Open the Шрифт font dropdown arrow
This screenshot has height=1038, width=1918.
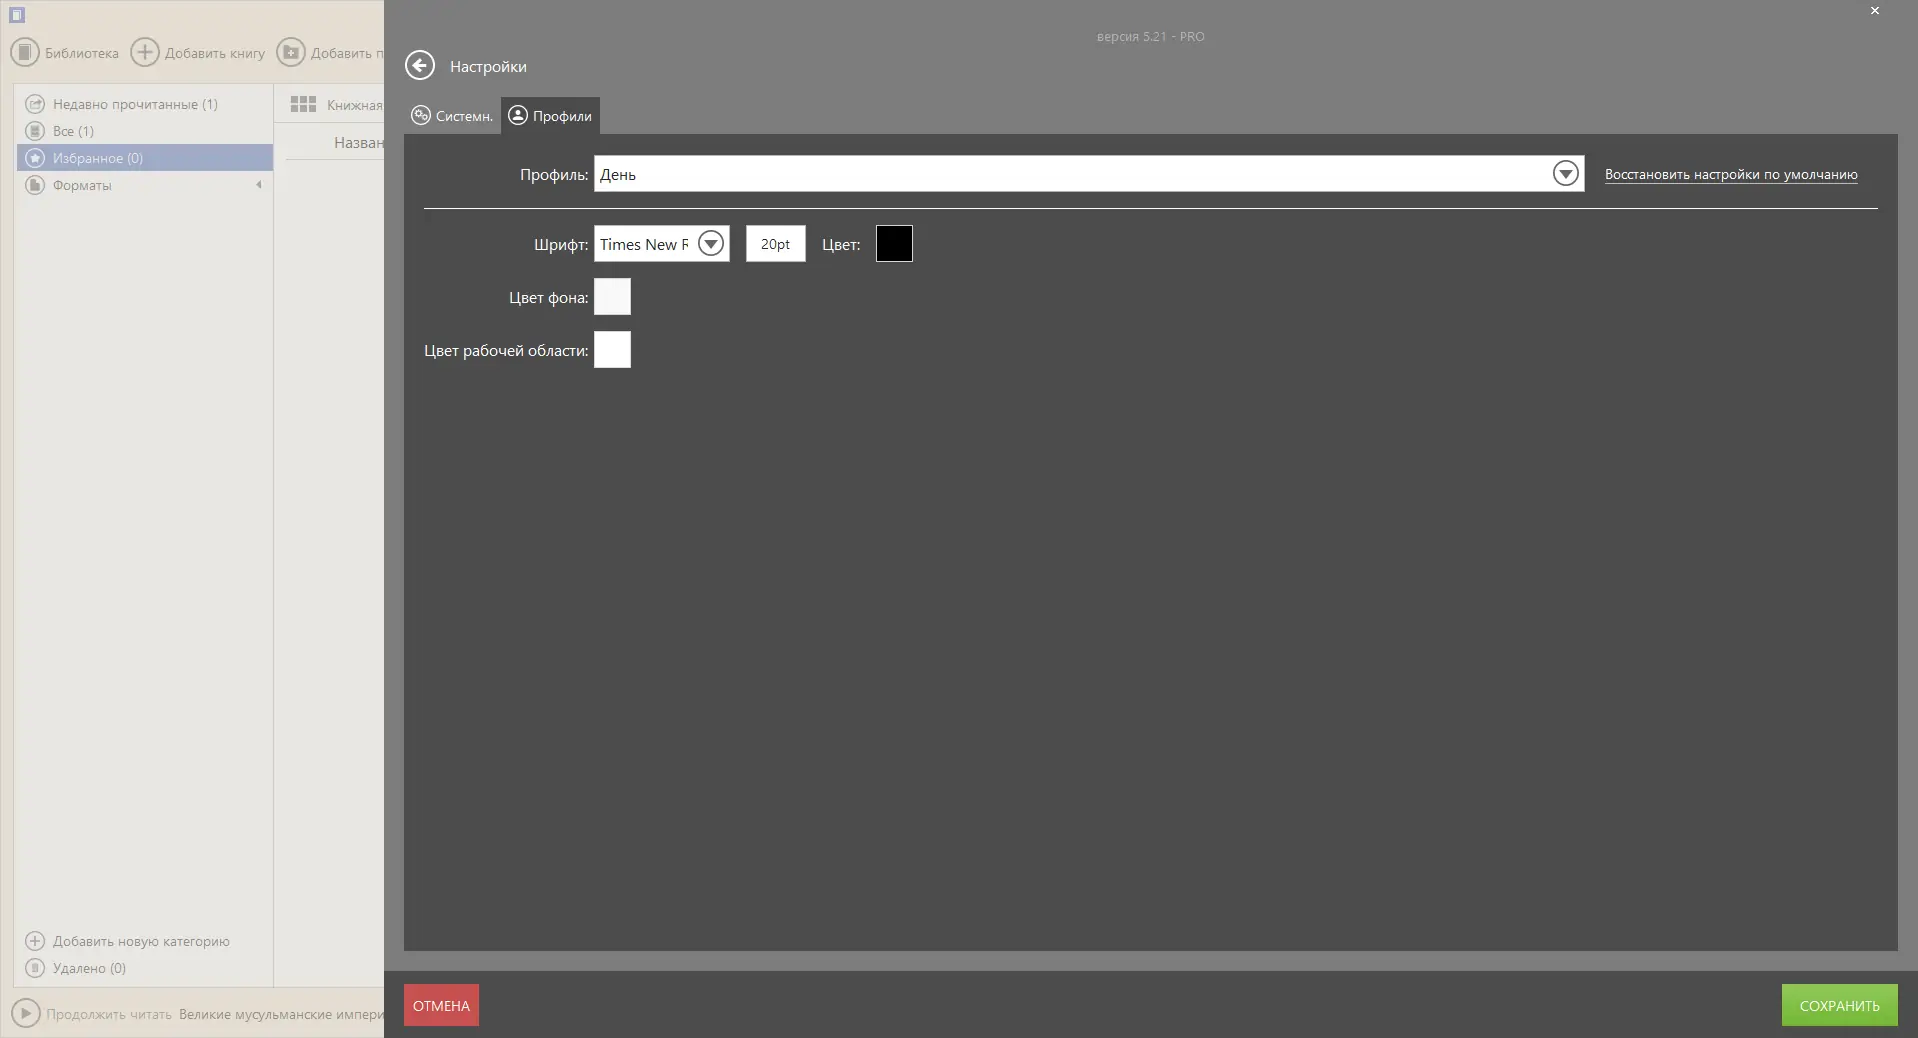pyautogui.click(x=711, y=244)
